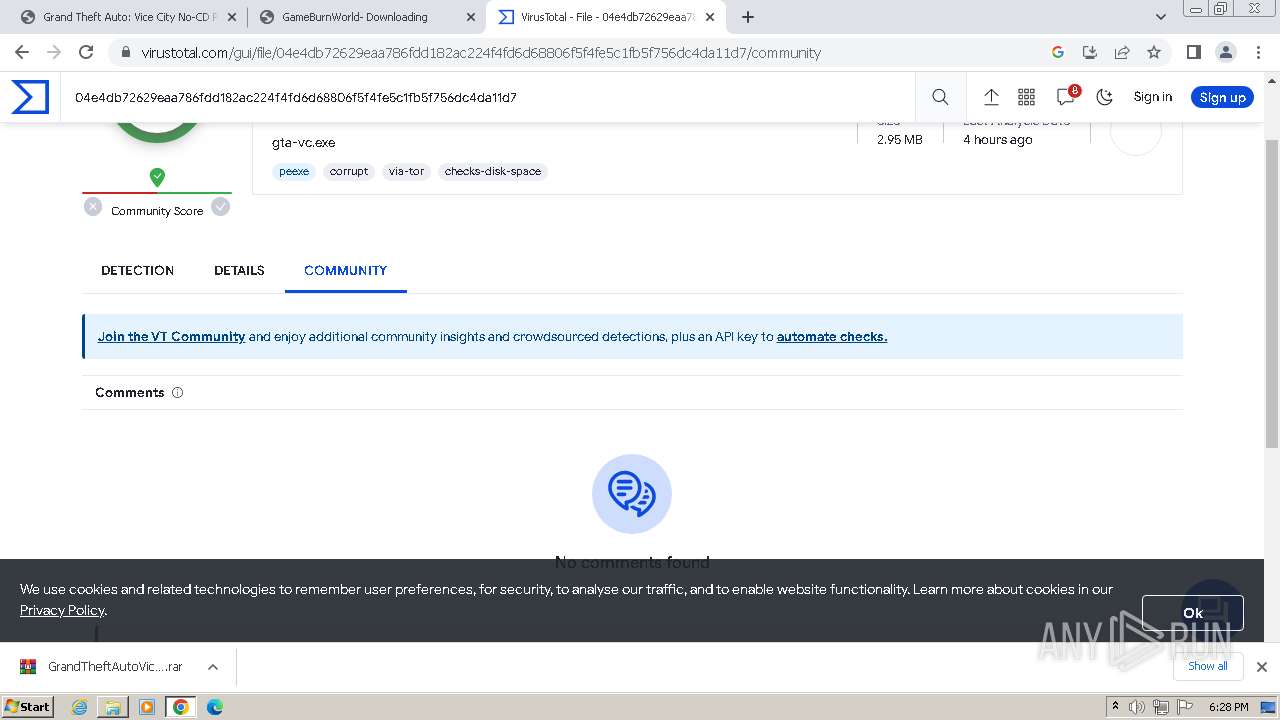Click the Join the VT Community link

(x=171, y=337)
